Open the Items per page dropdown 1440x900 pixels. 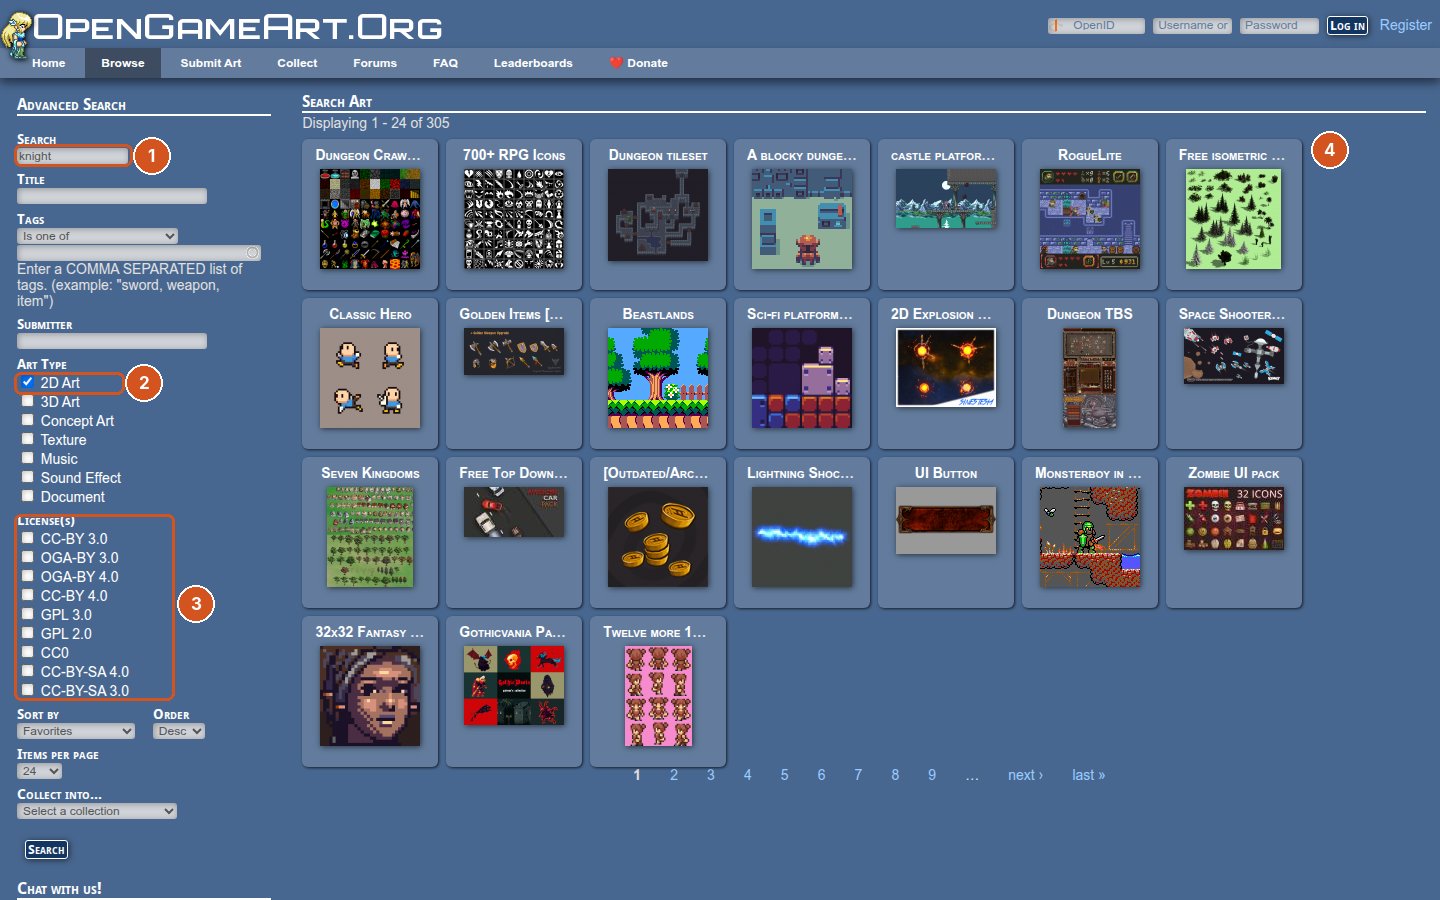click(x=39, y=771)
